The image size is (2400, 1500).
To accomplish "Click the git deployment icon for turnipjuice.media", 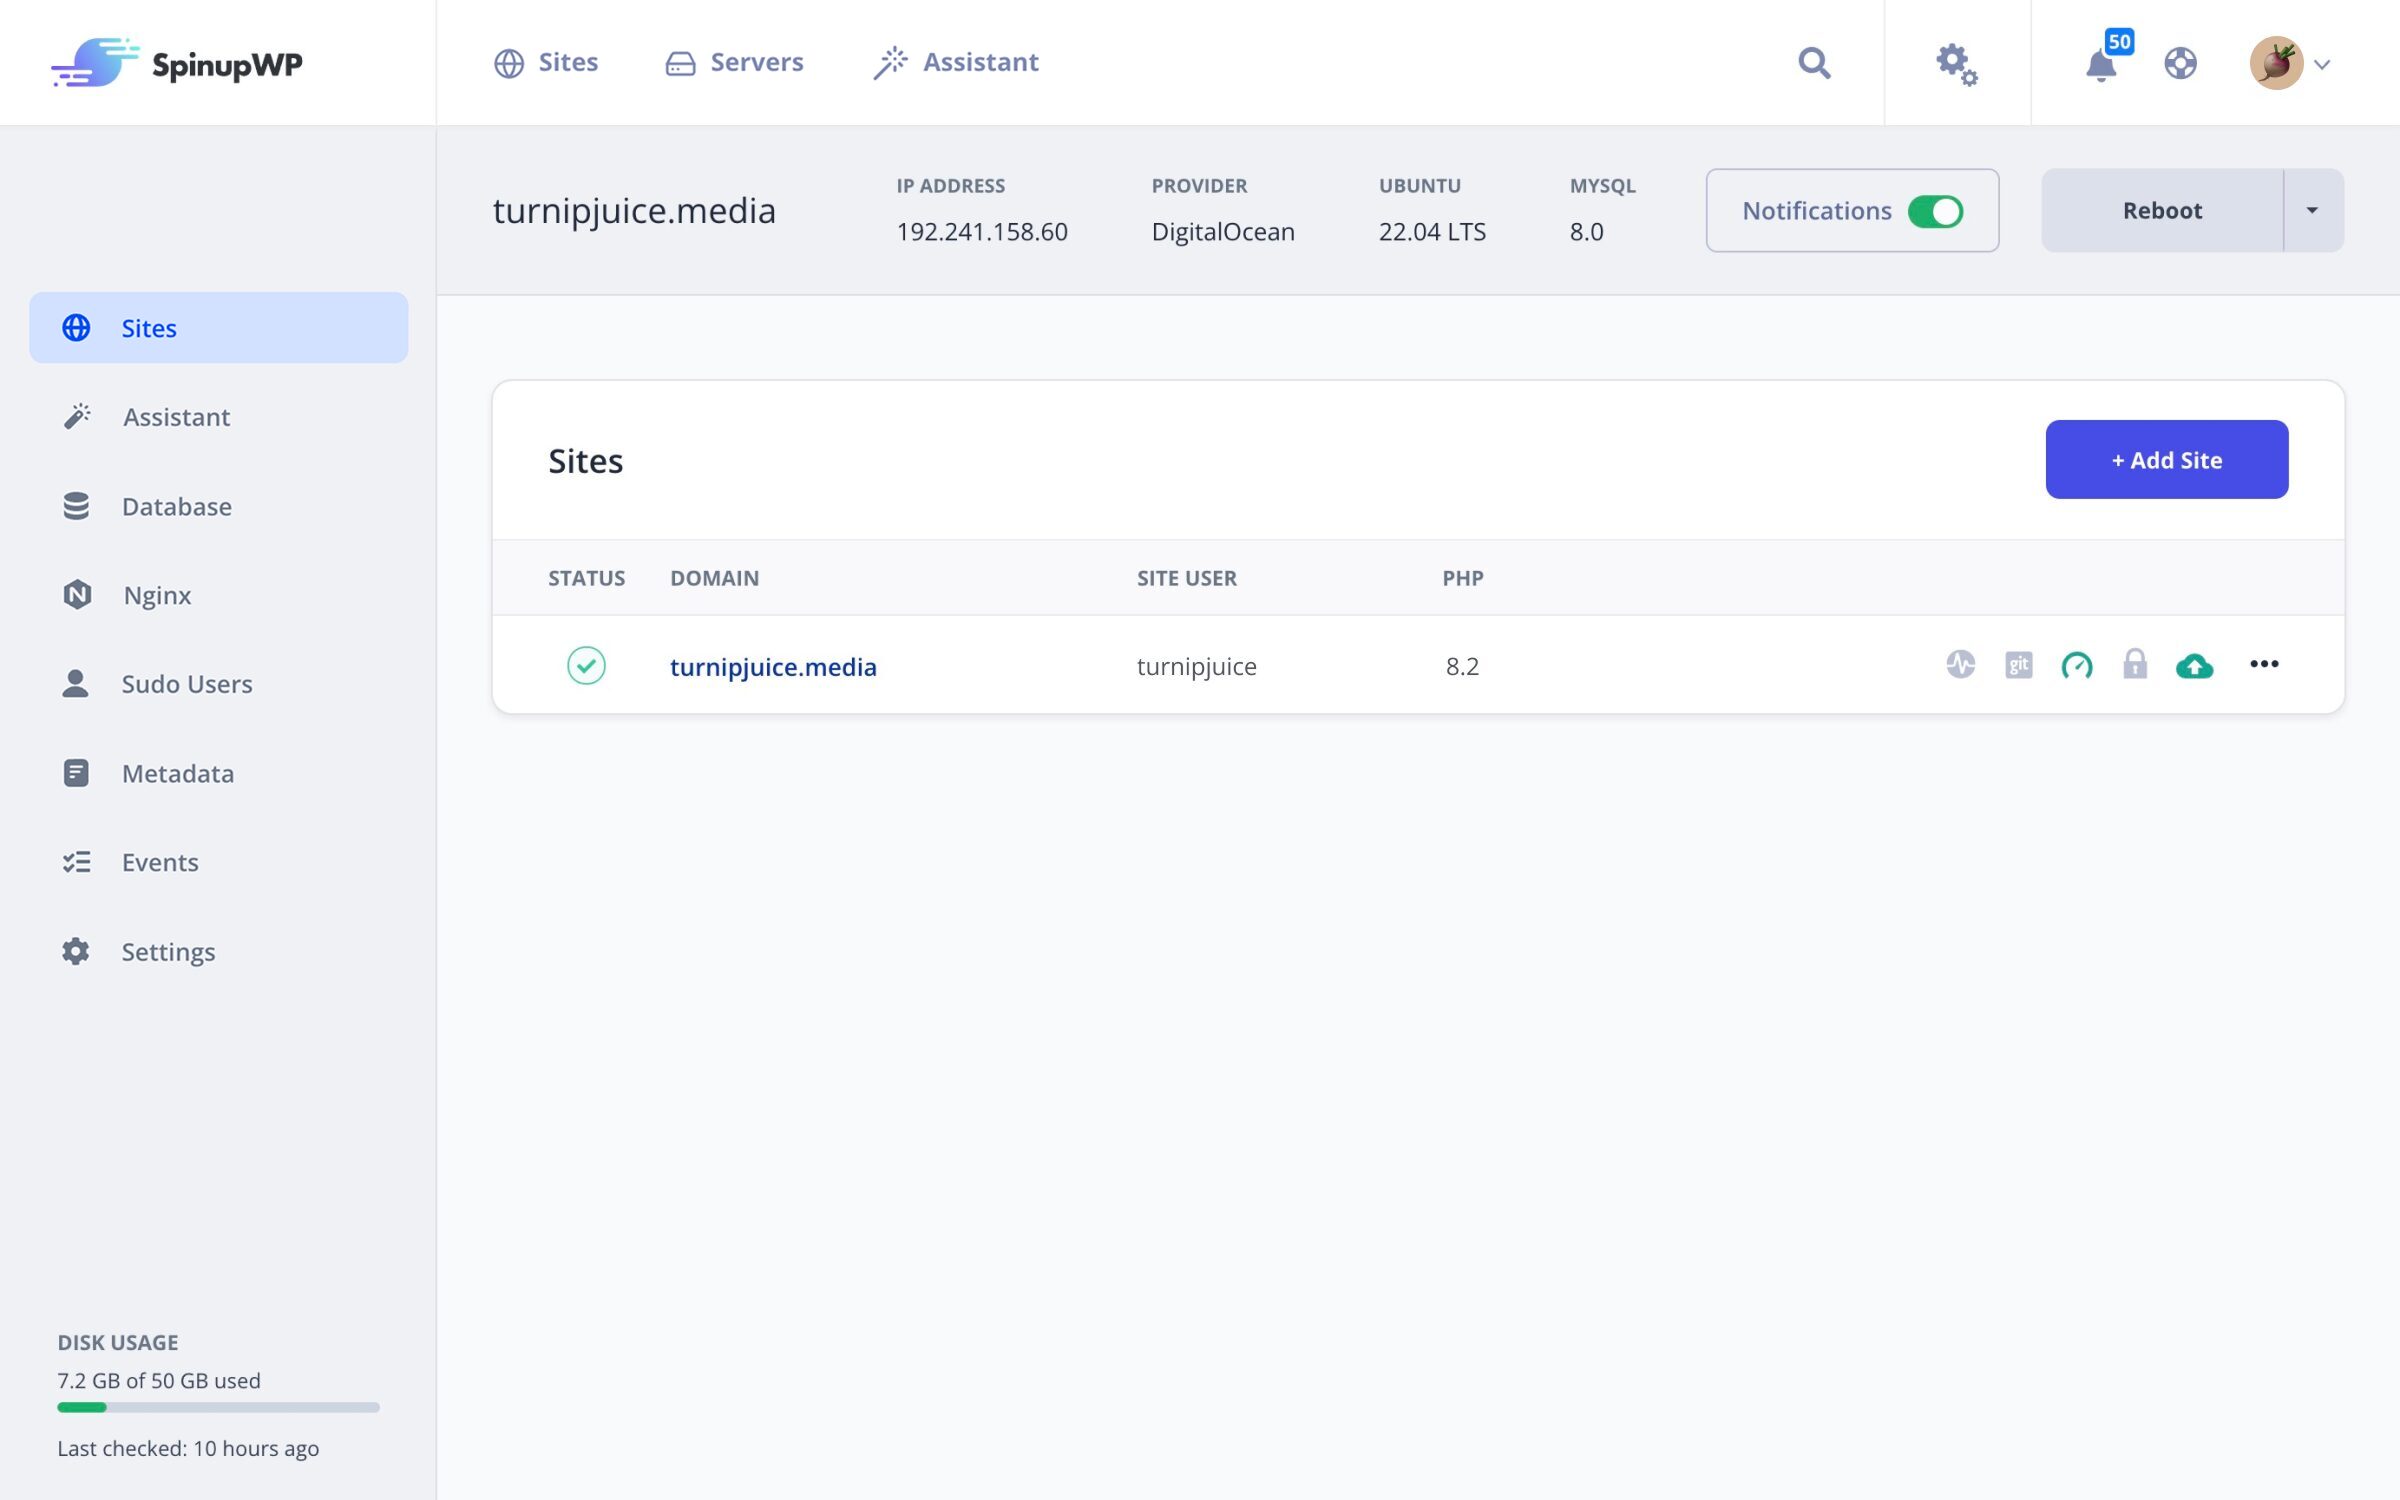I will click(2018, 664).
